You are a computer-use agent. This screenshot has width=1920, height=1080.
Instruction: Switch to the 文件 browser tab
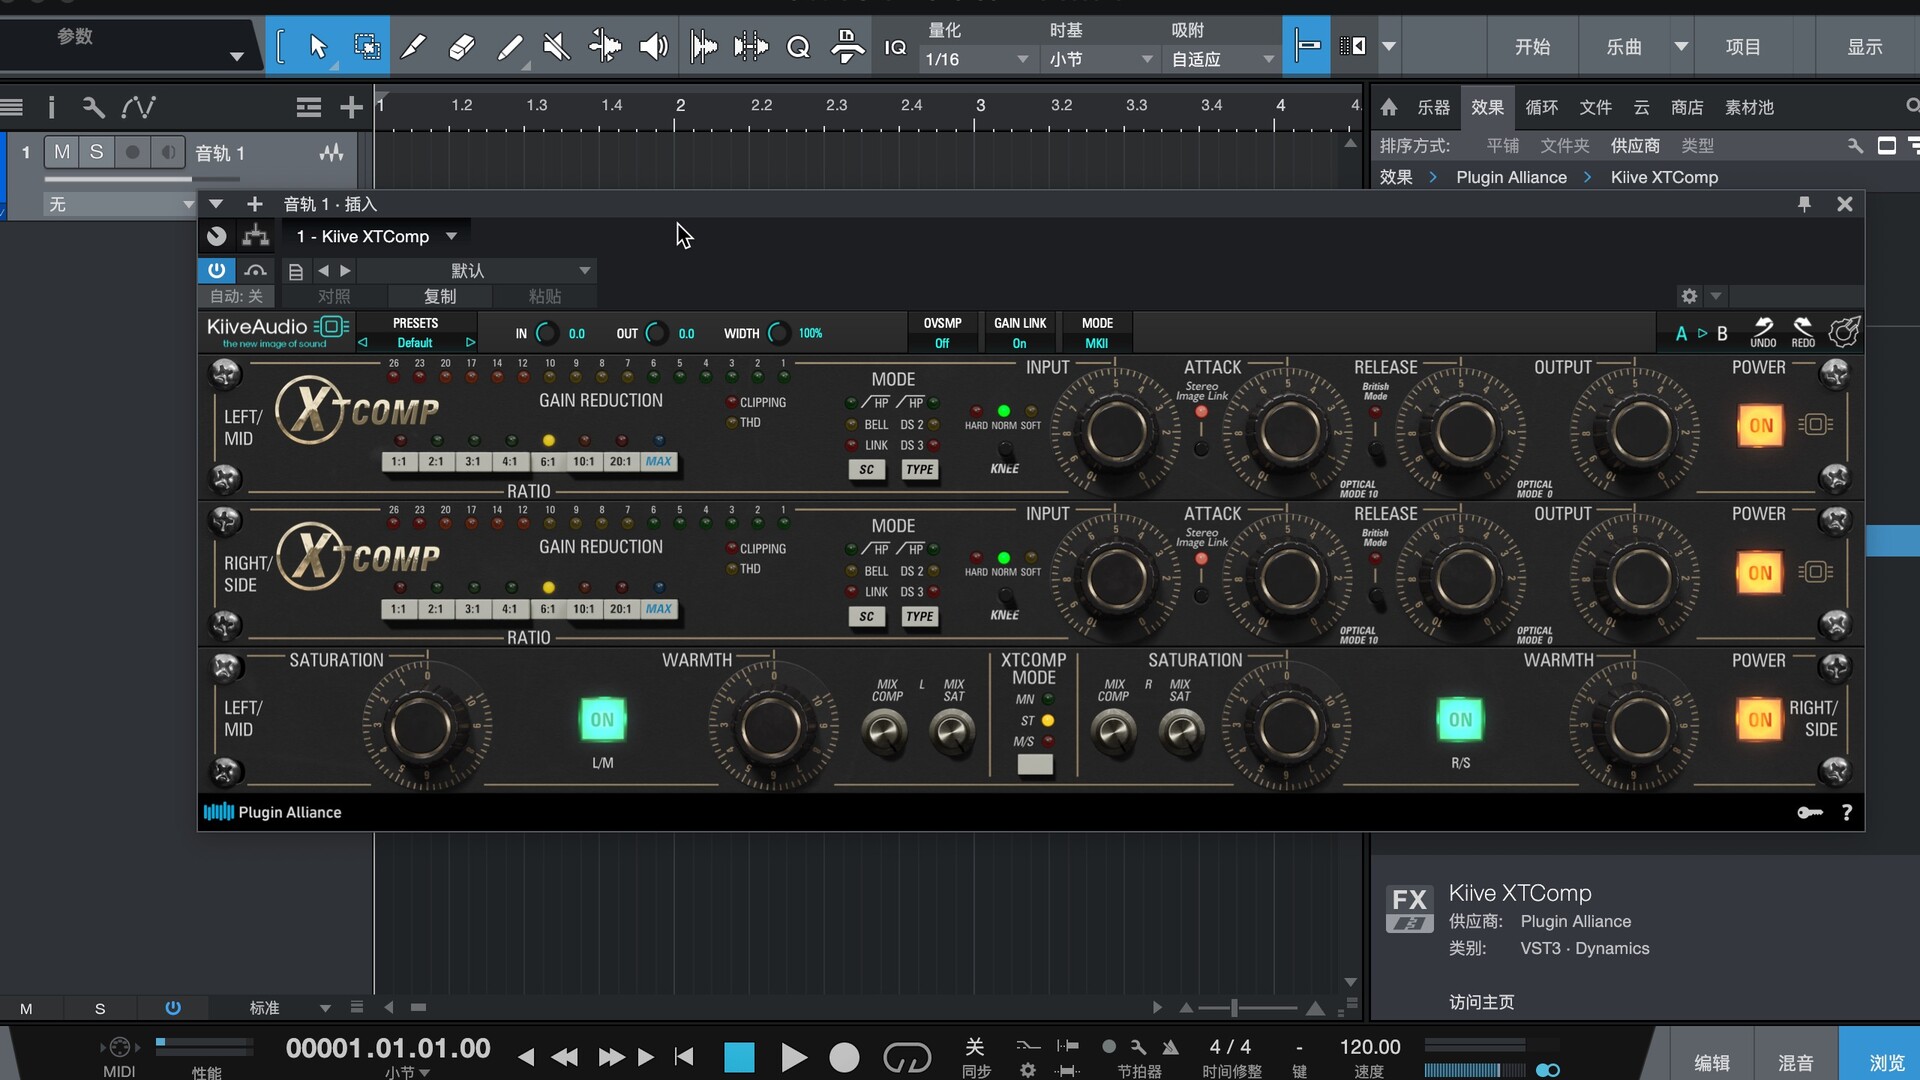tap(1595, 107)
